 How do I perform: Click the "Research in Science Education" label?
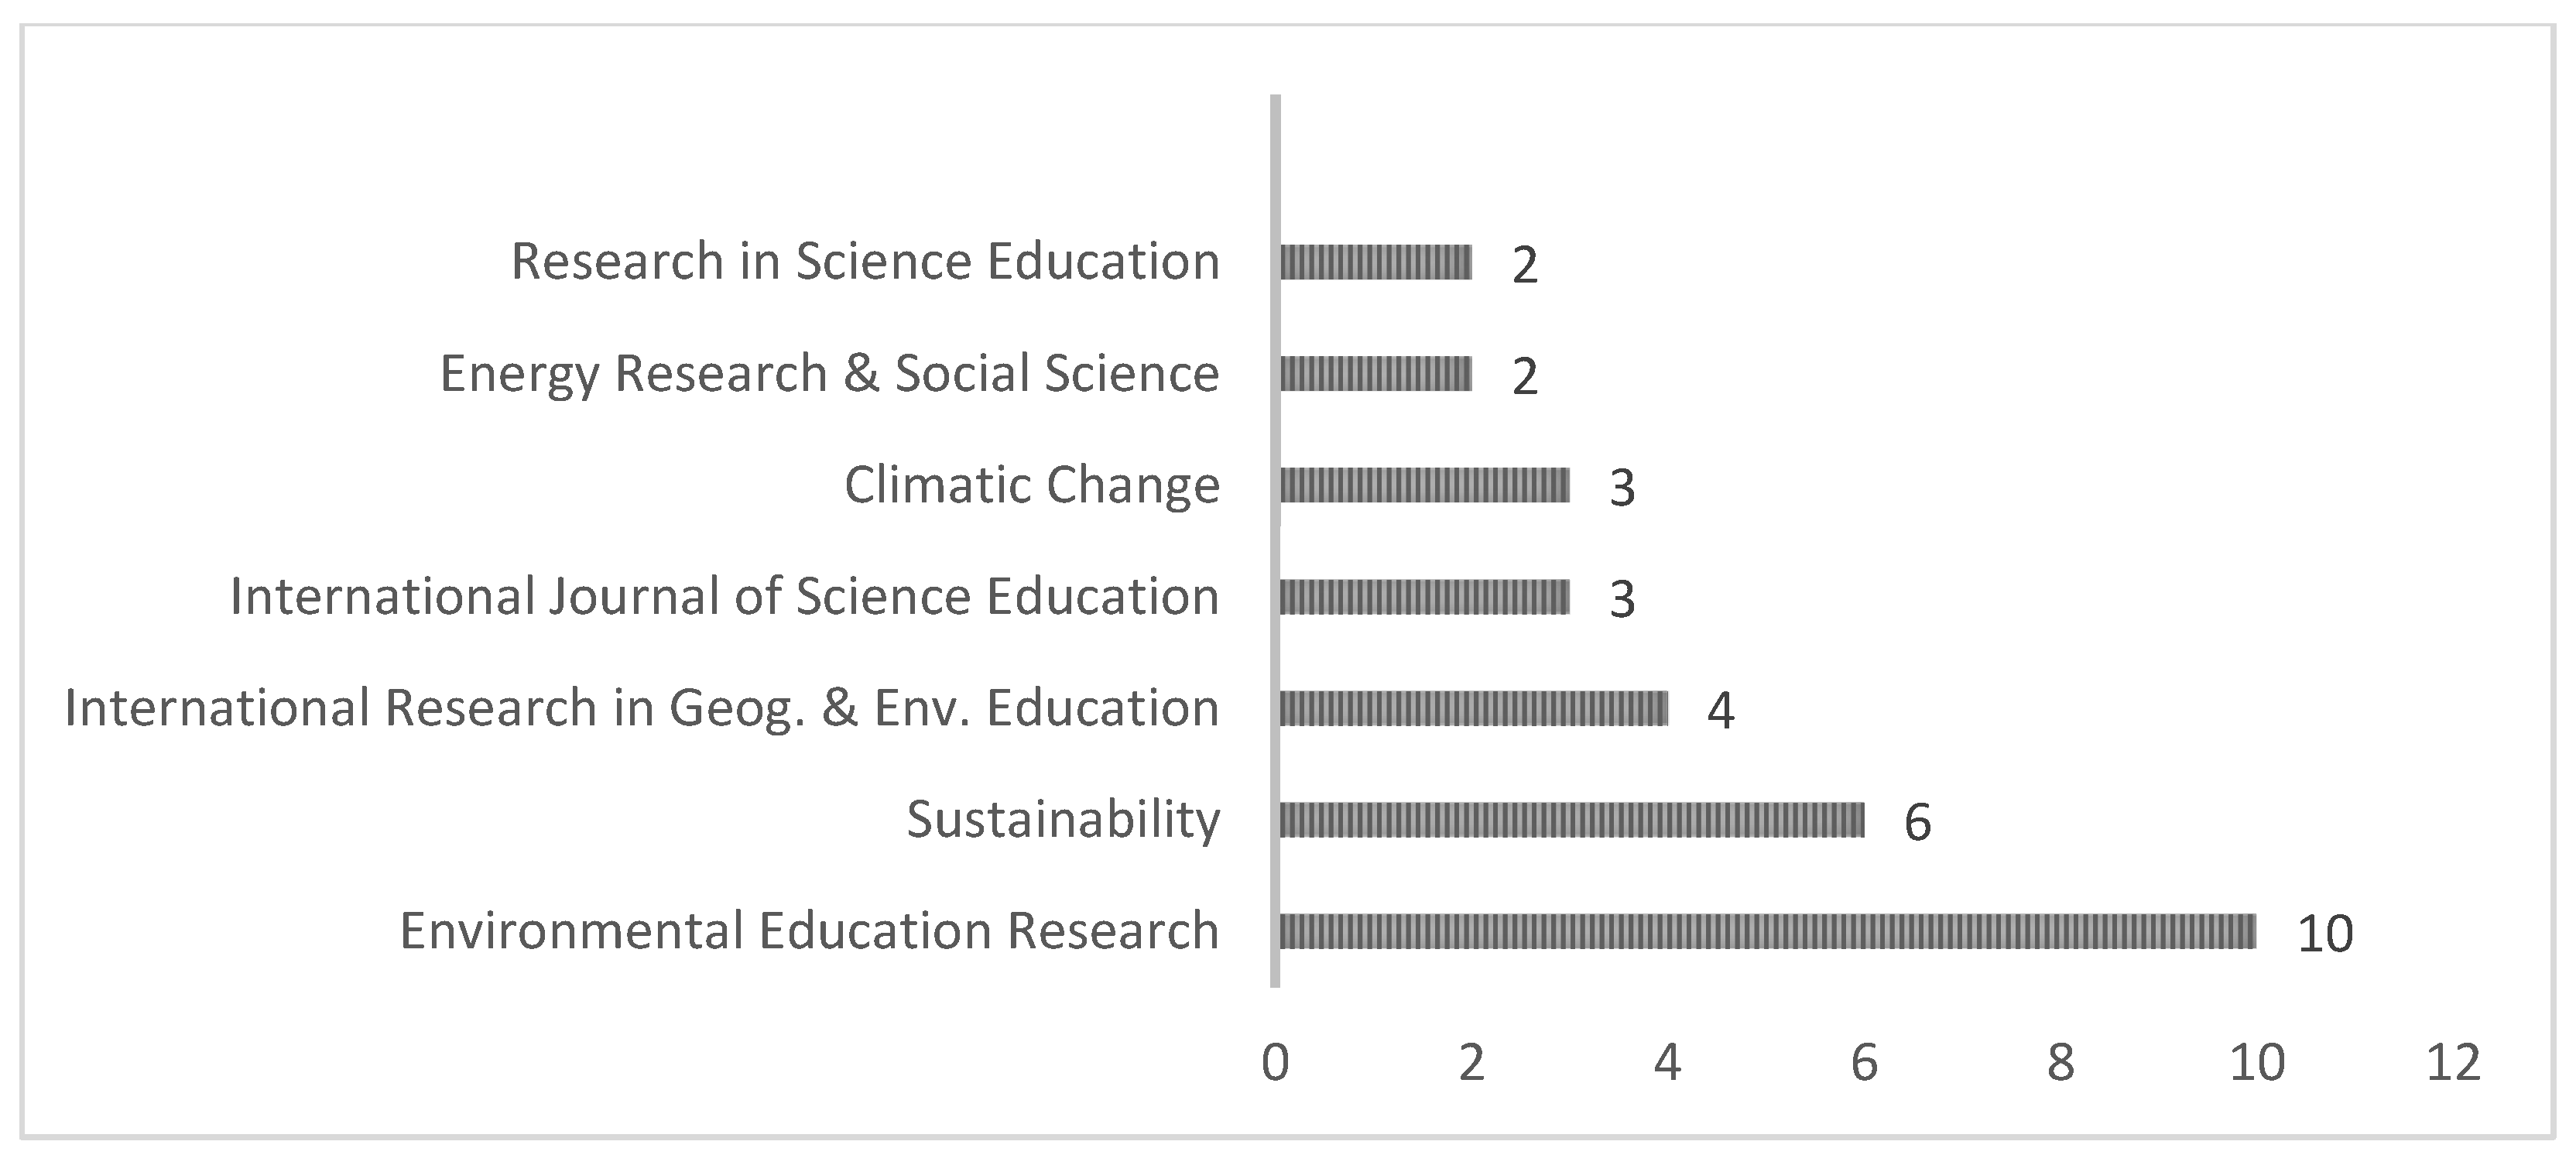point(865,261)
